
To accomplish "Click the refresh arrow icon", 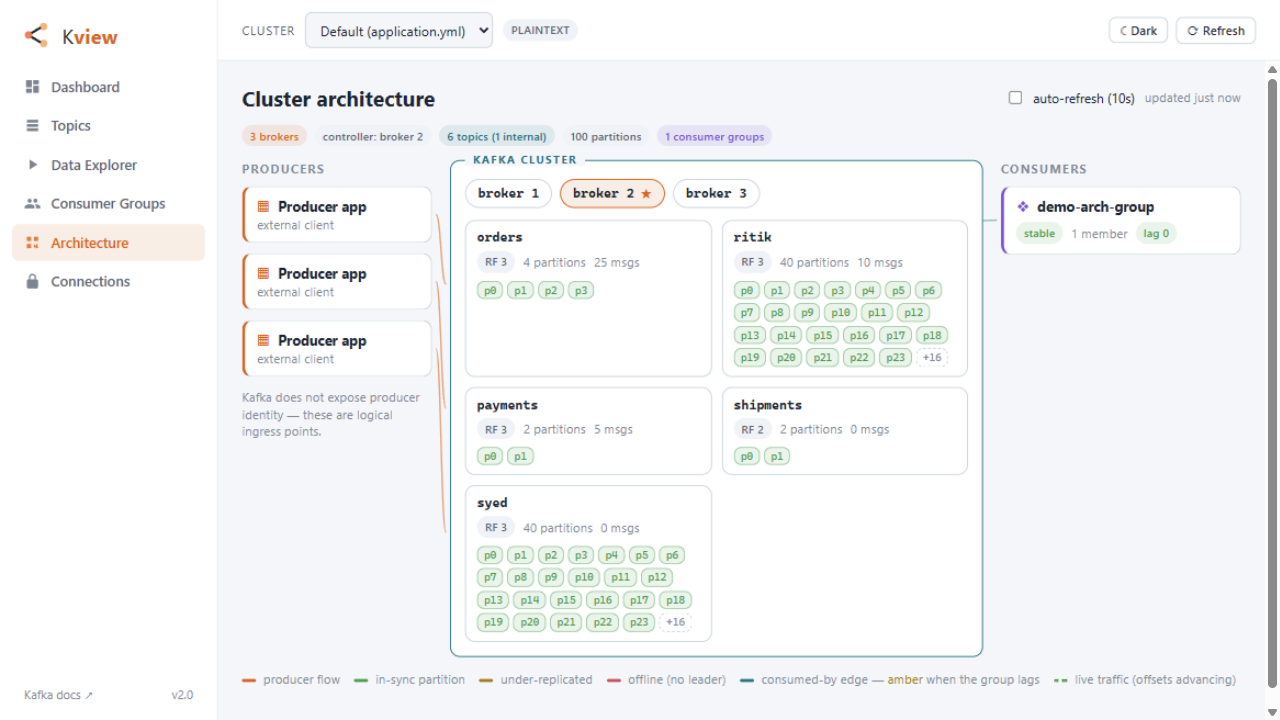I will pos(1192,31).
